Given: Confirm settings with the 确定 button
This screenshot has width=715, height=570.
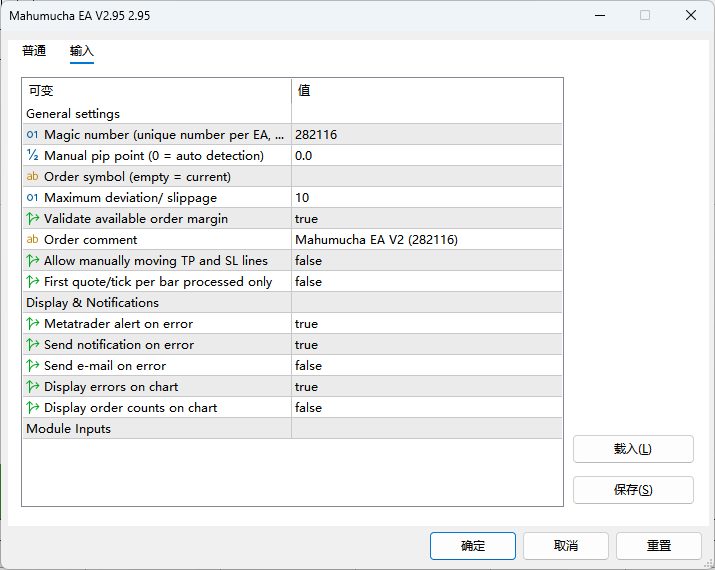Looking at the screenshot, I should point(473,546).
